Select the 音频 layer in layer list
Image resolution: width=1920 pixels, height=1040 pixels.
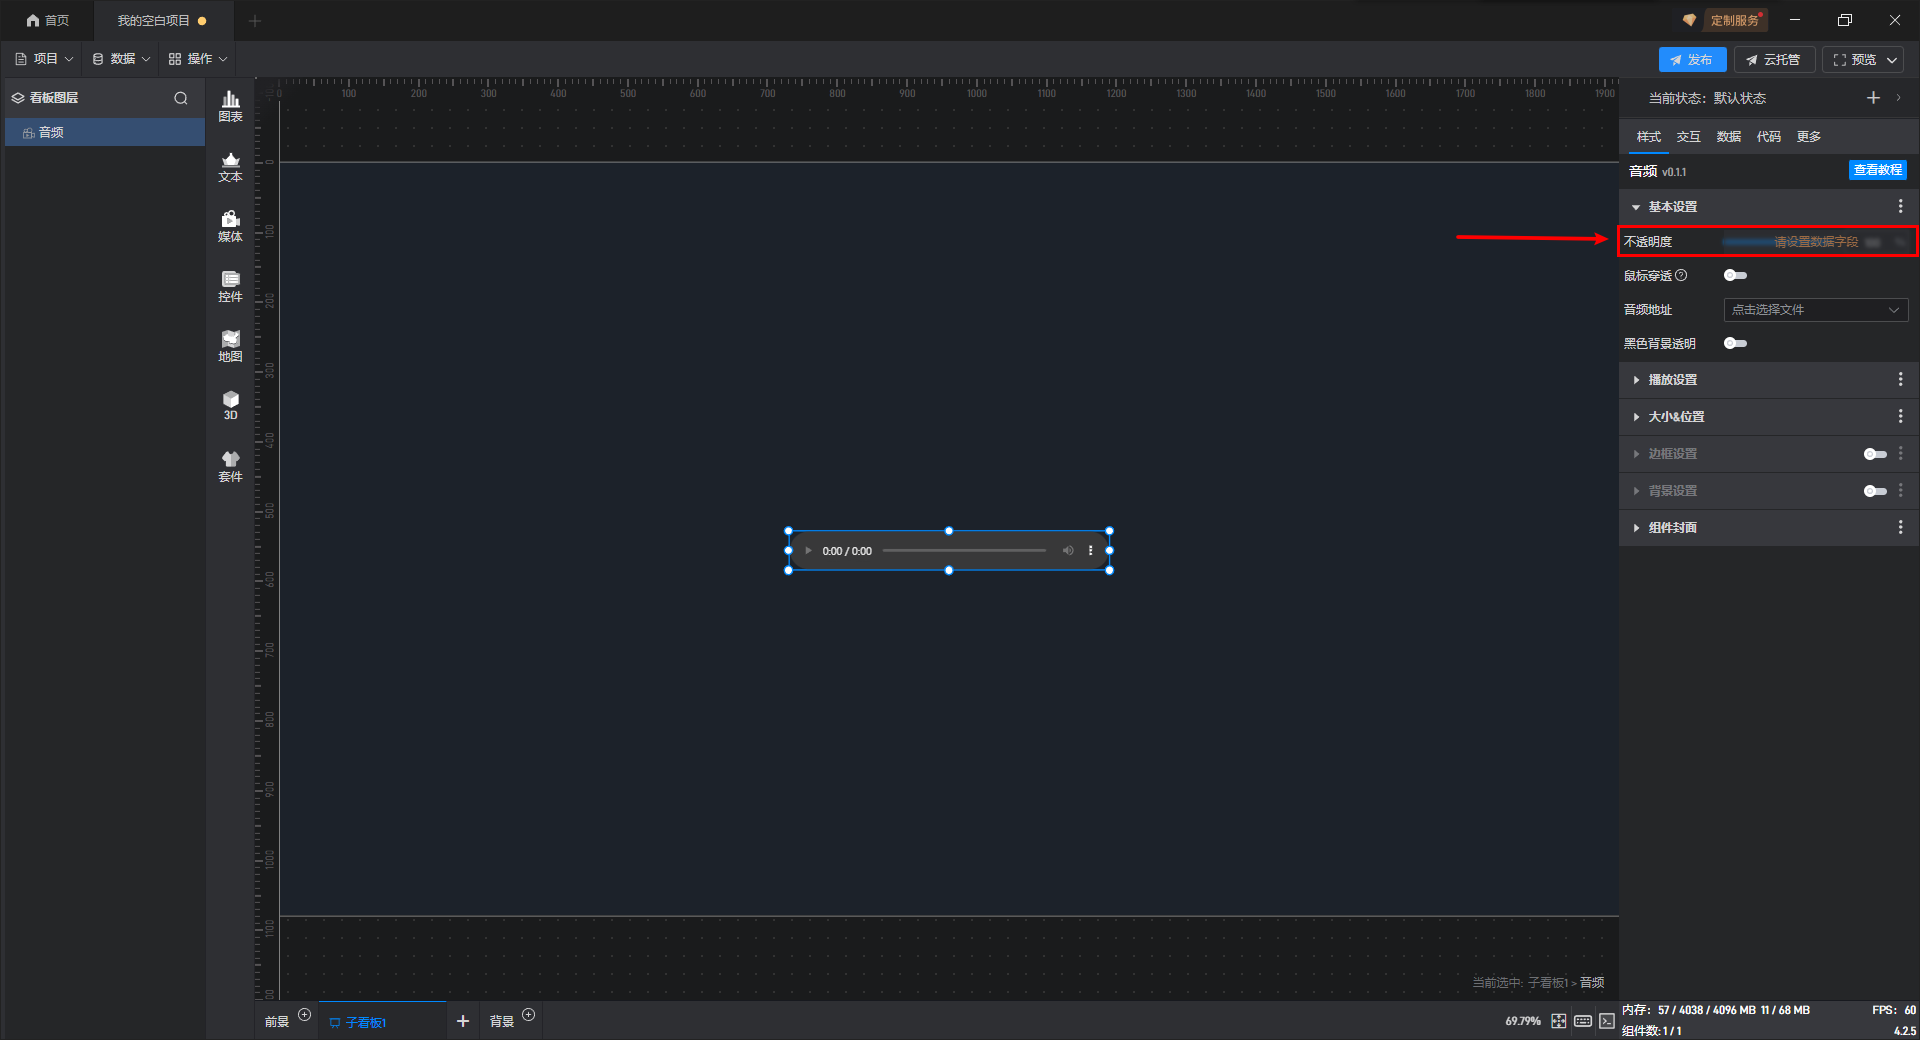tap(105, 132)
